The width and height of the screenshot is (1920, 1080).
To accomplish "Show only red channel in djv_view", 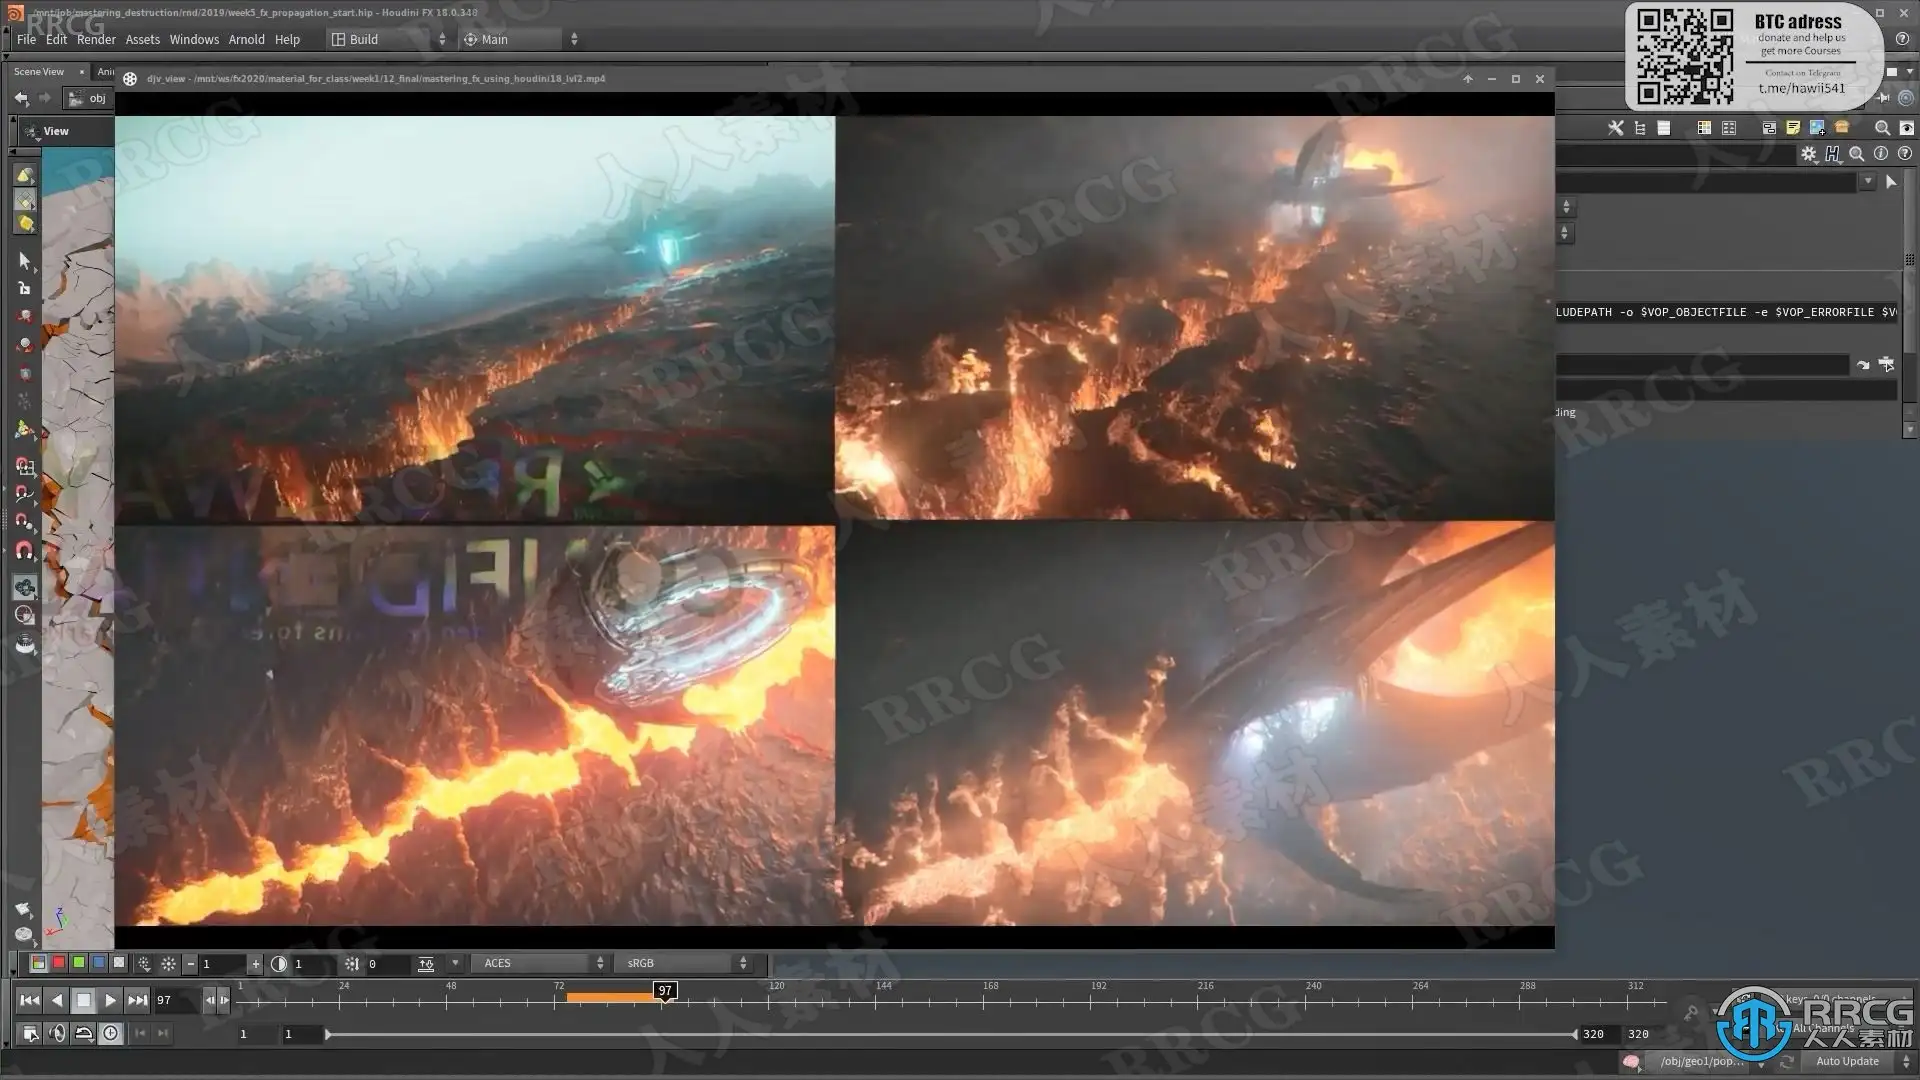I will tap(58, 963).
